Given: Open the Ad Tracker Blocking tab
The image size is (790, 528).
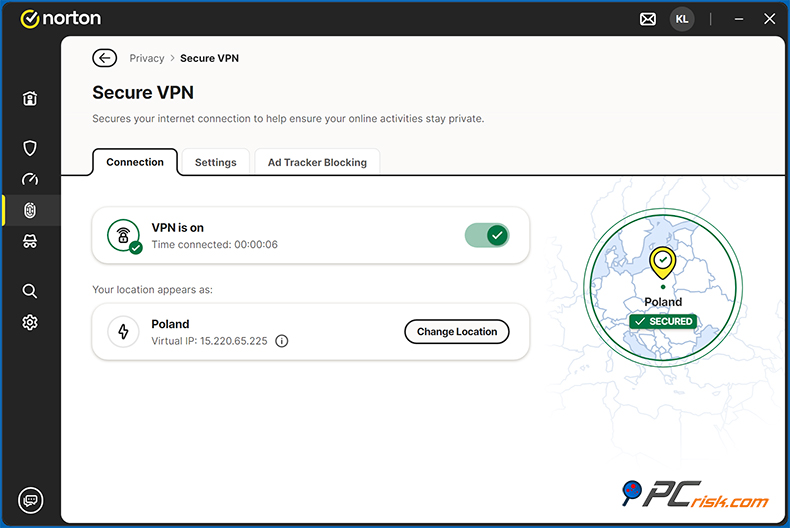Looking at the screenshot, I should point(317,162).
